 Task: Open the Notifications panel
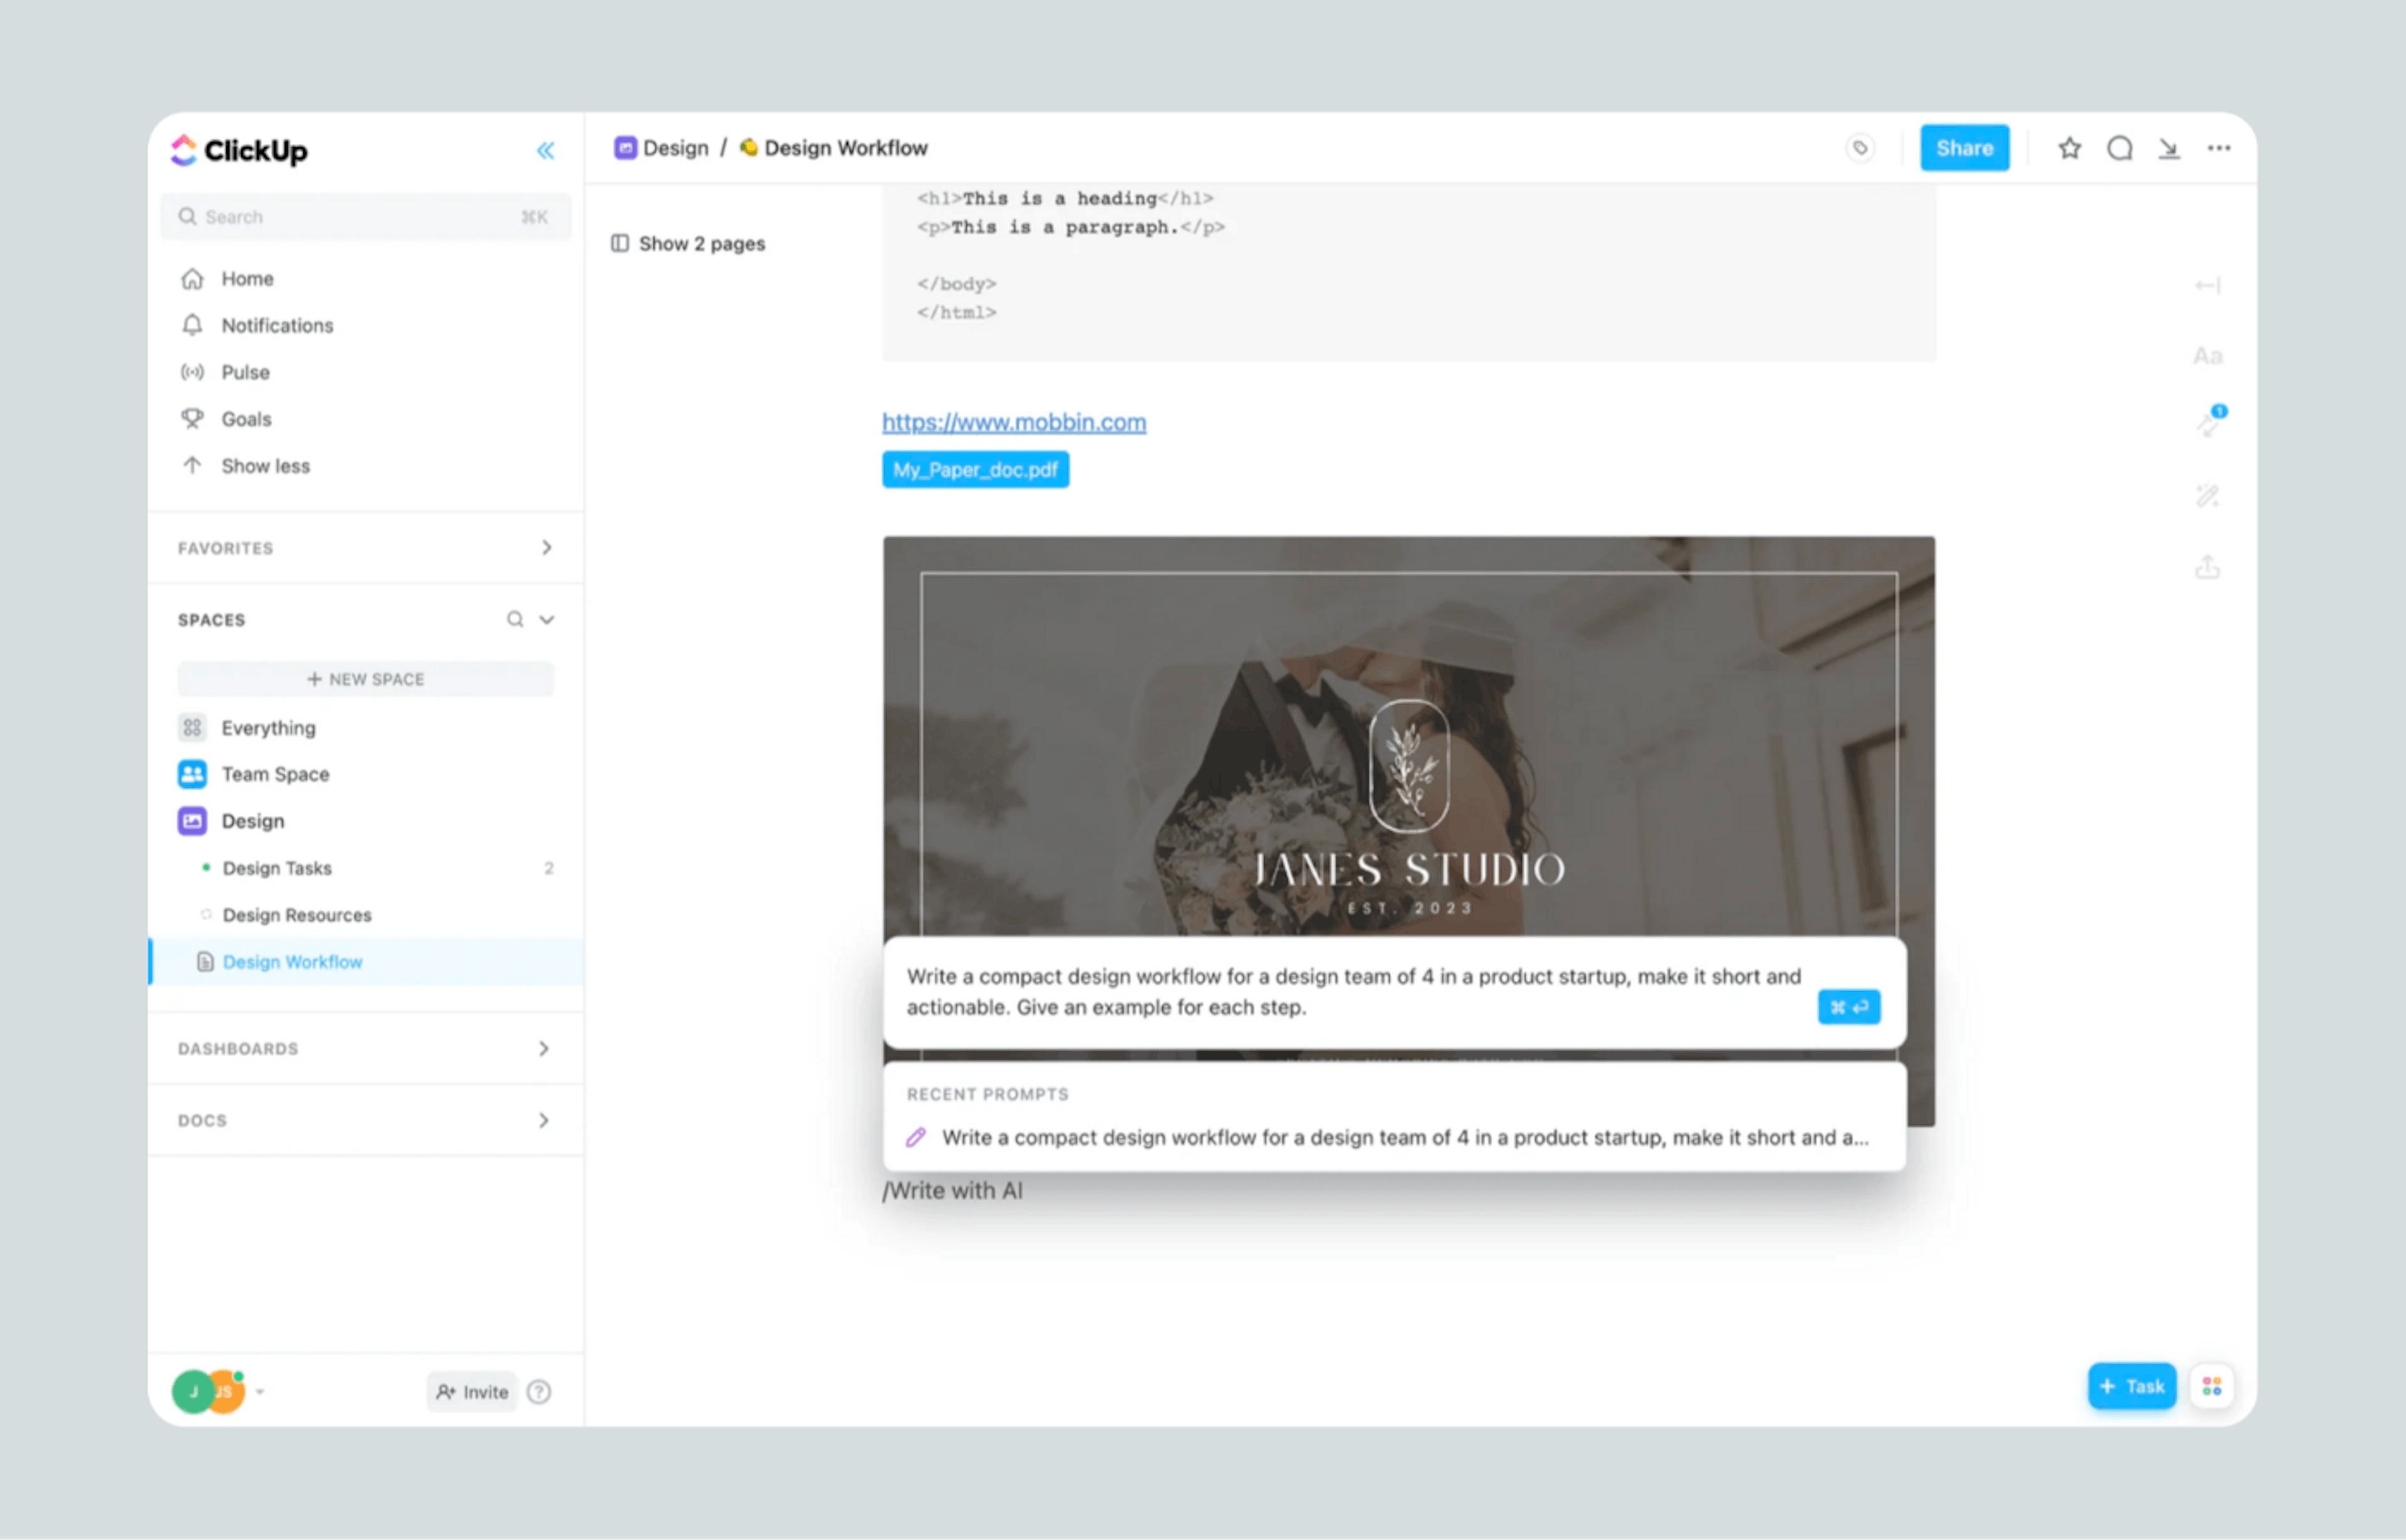pos(275,325)
